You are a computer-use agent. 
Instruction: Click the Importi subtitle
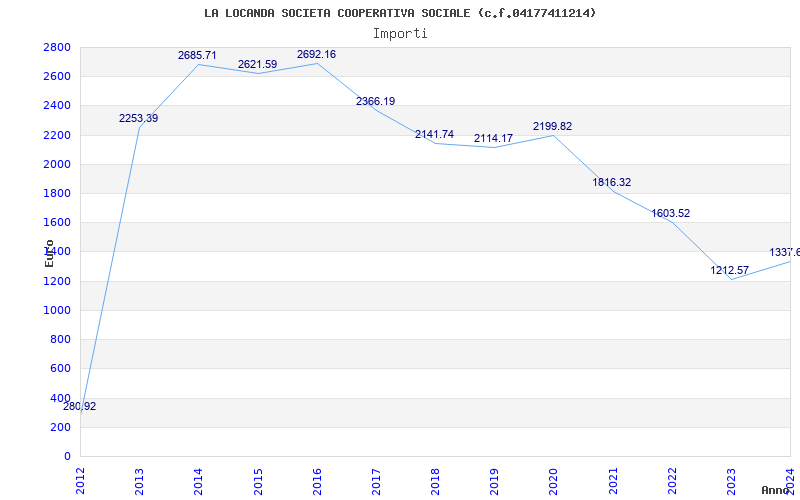[x=400, y=34]
